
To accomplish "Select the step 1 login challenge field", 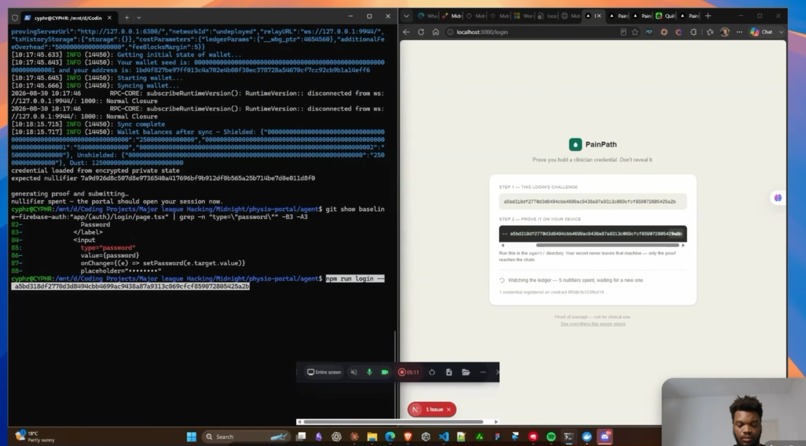I will [593, 201].
